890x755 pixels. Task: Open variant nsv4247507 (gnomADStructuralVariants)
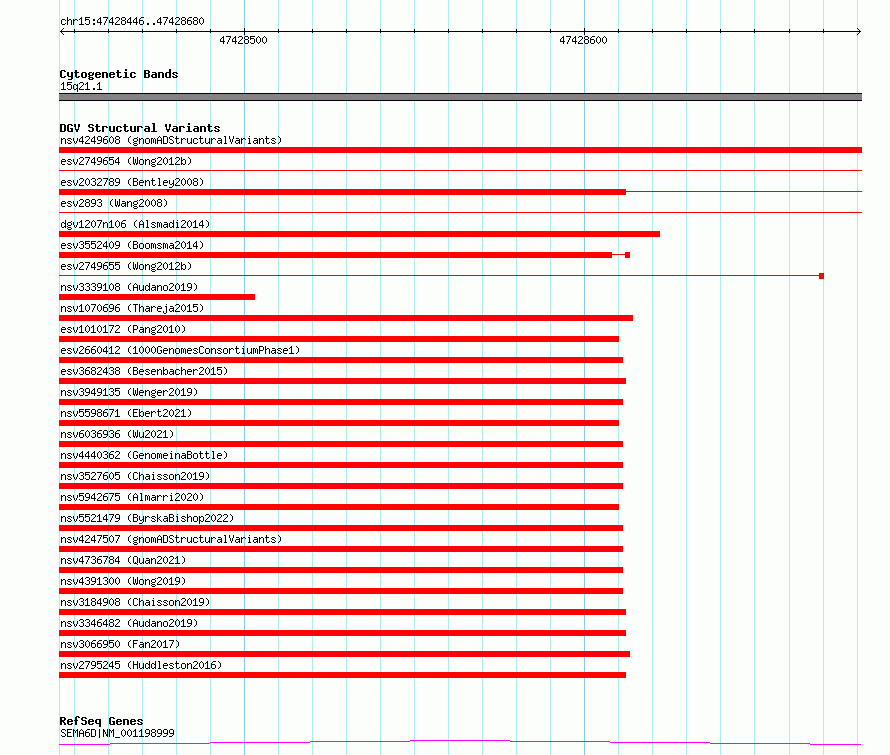[171, 539]
